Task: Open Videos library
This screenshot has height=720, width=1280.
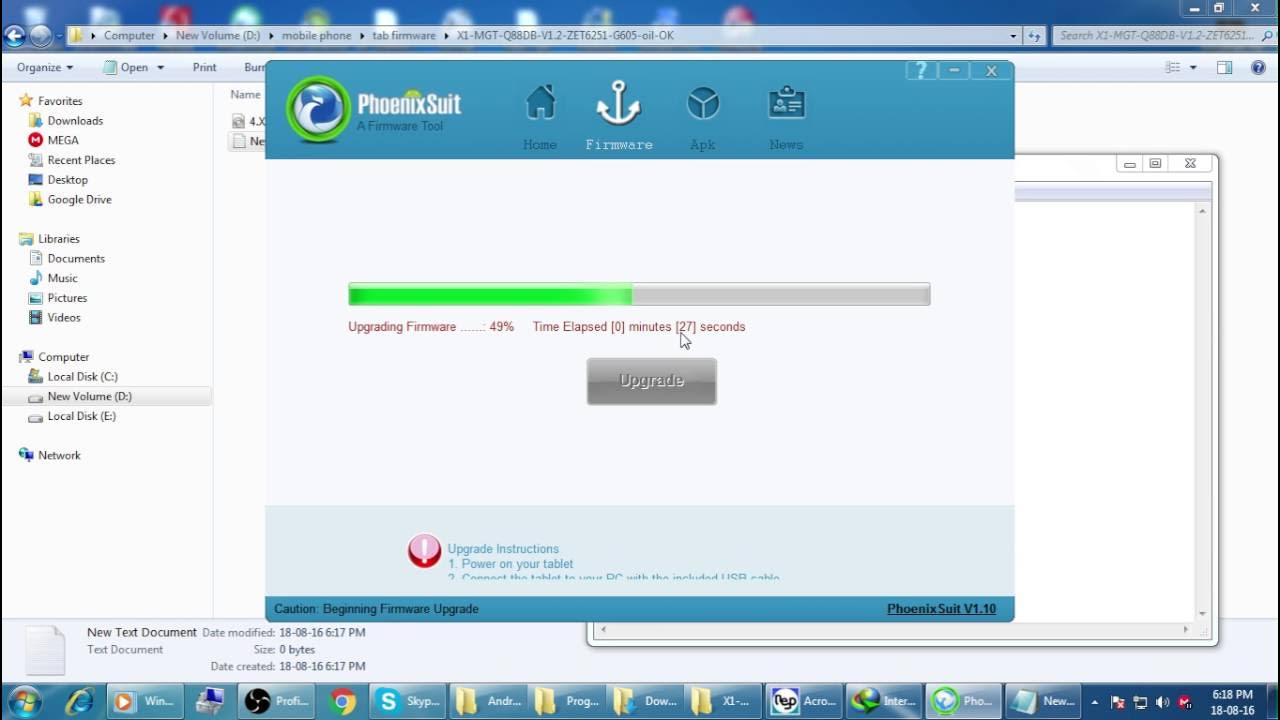Action: pyautogui.click(x=64, y=318)
